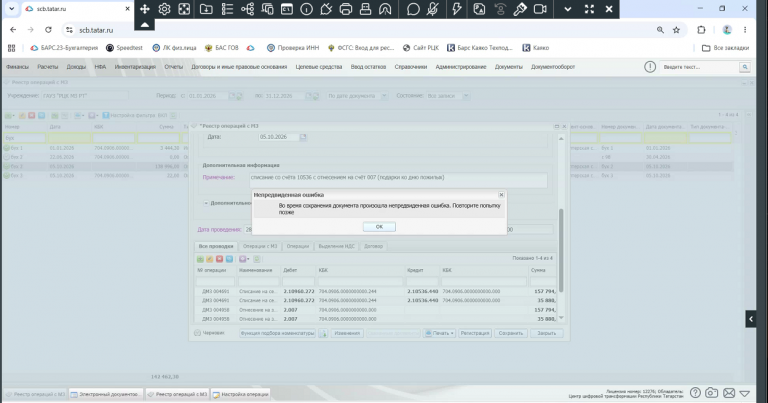Switch to Выделение НДС tab
The width and height of the screenshot is (768, 403).
(336, 246)
